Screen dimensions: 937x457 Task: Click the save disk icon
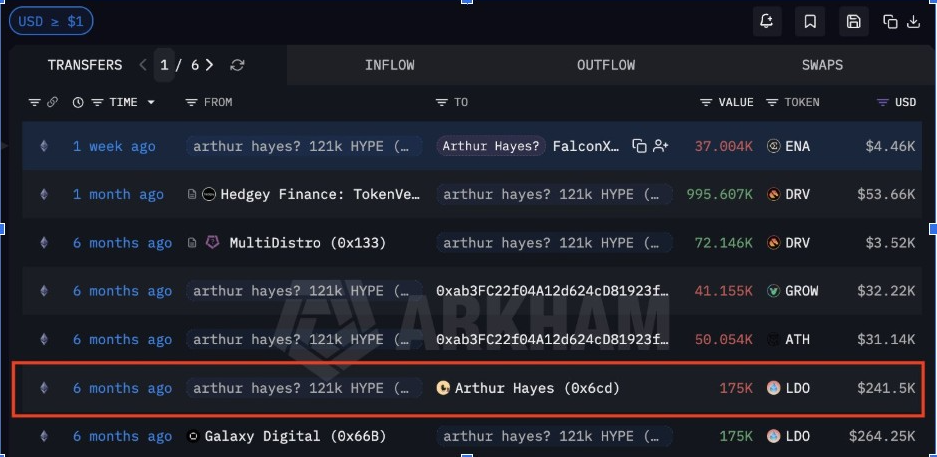coord(853,22)
